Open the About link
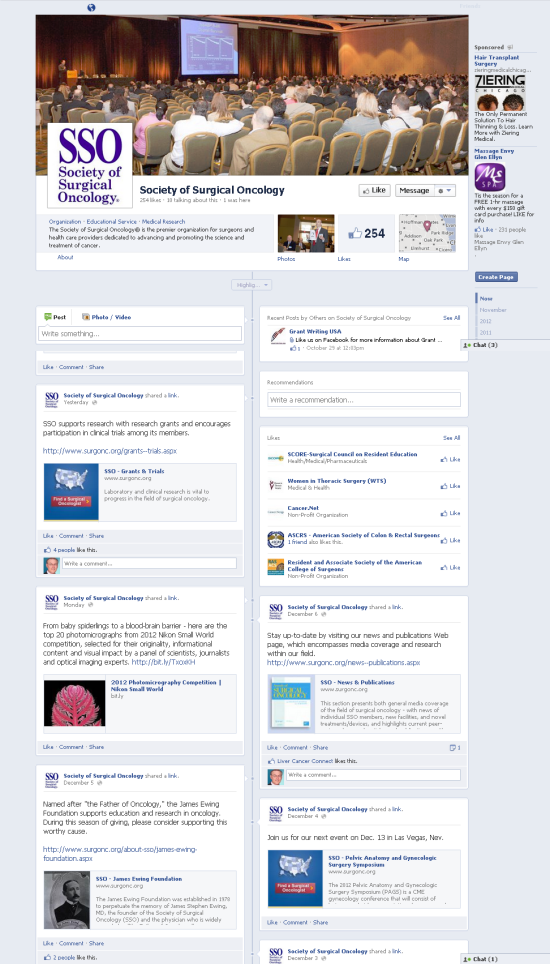This screenshot has height=964, width=550. pyautogui.click(x=65, y=257)
